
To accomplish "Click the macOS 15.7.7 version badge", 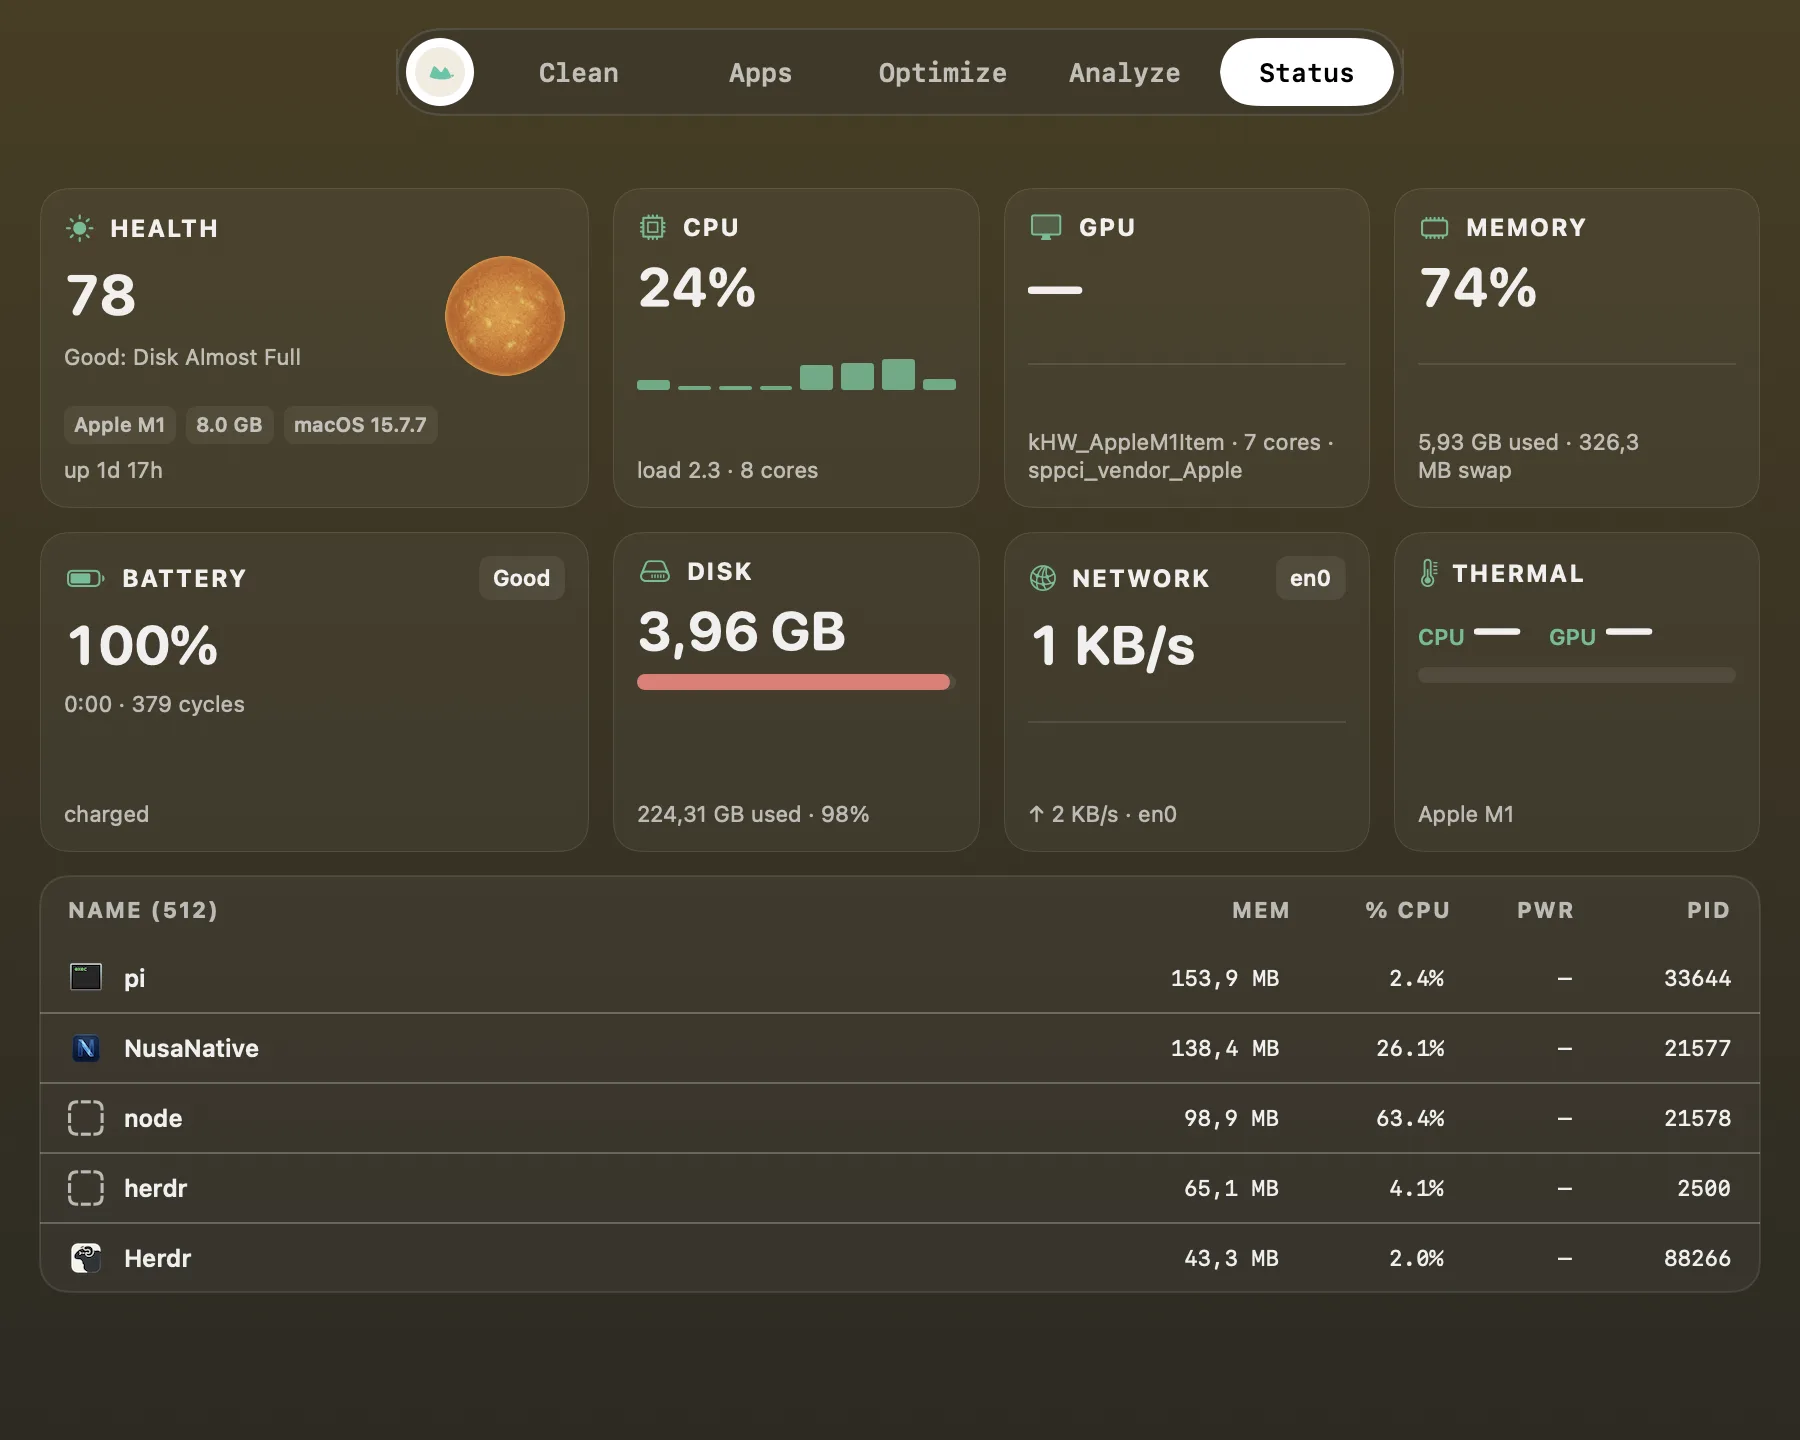I will click(360, 425).
